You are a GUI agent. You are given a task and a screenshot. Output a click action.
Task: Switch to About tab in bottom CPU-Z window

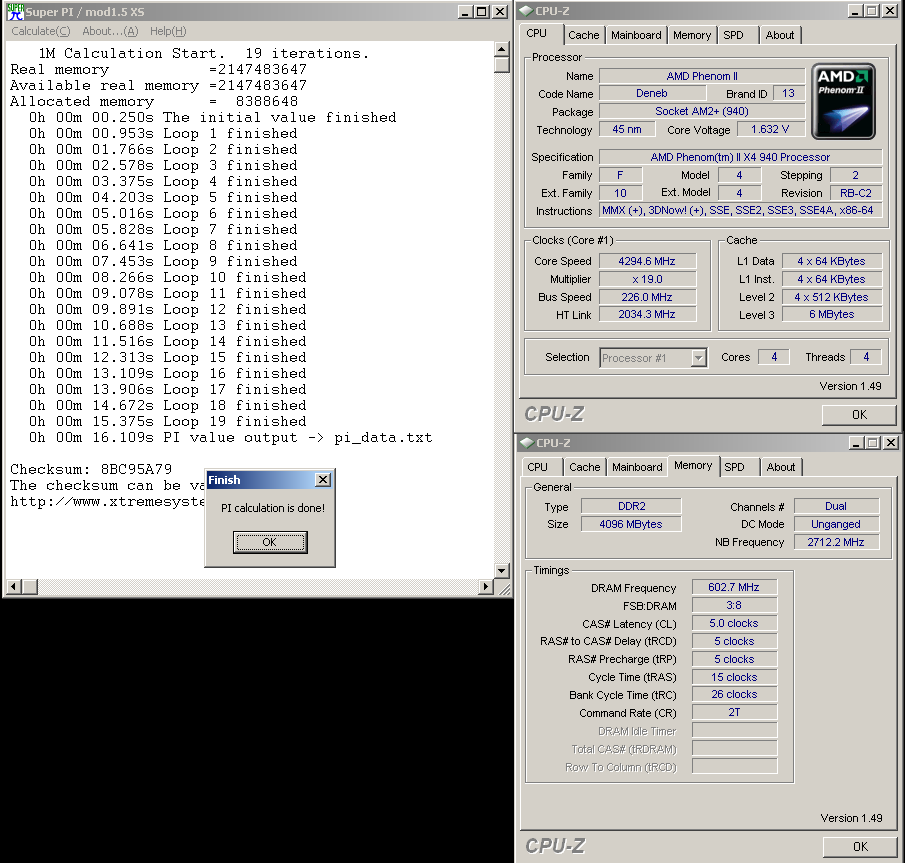[x=781, y=467]
